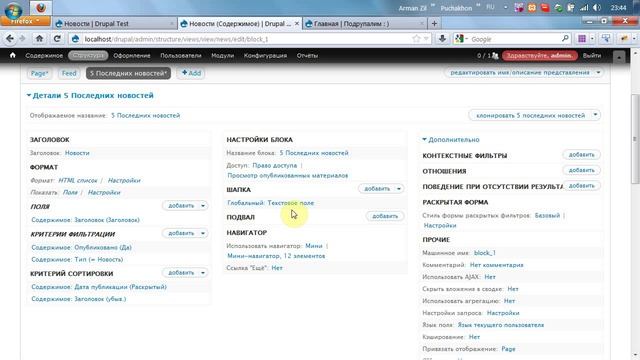
Task: Open Содержимое: Заголовок (убыв.) sort criterion
Action: 79,299
